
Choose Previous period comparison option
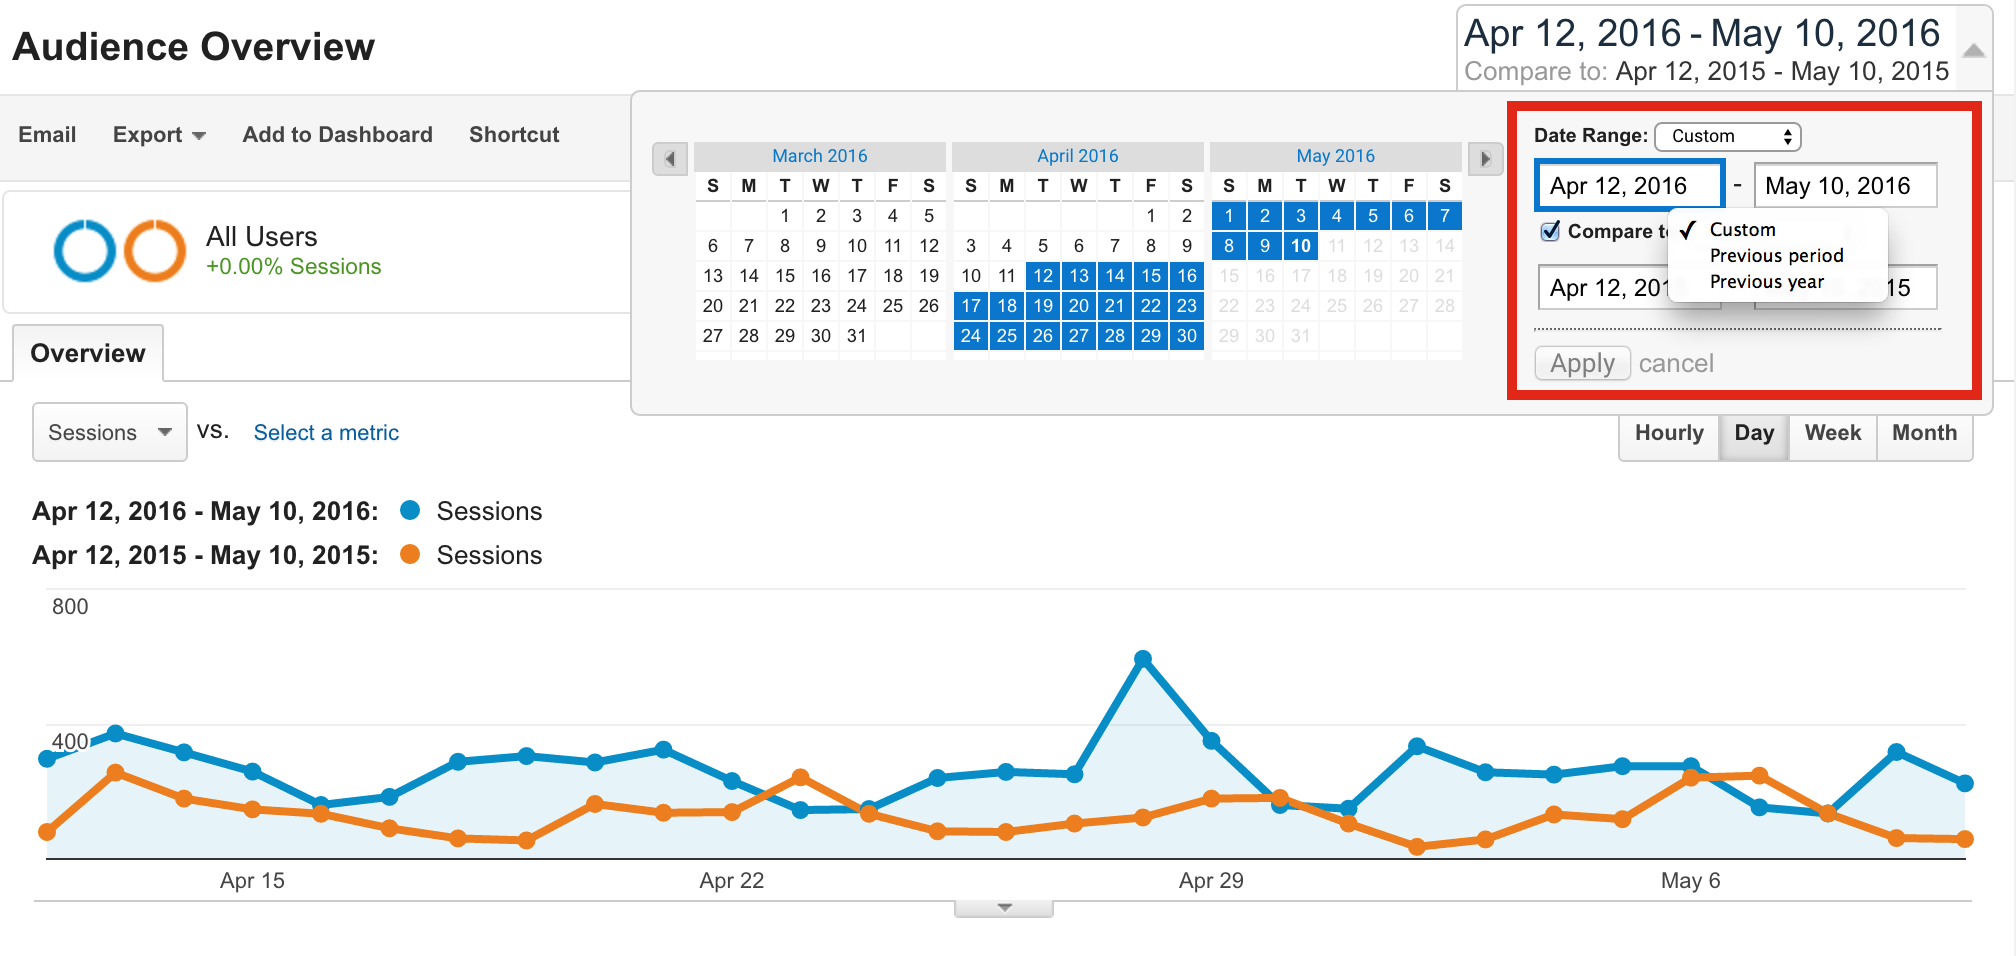tap(1776, 256)
